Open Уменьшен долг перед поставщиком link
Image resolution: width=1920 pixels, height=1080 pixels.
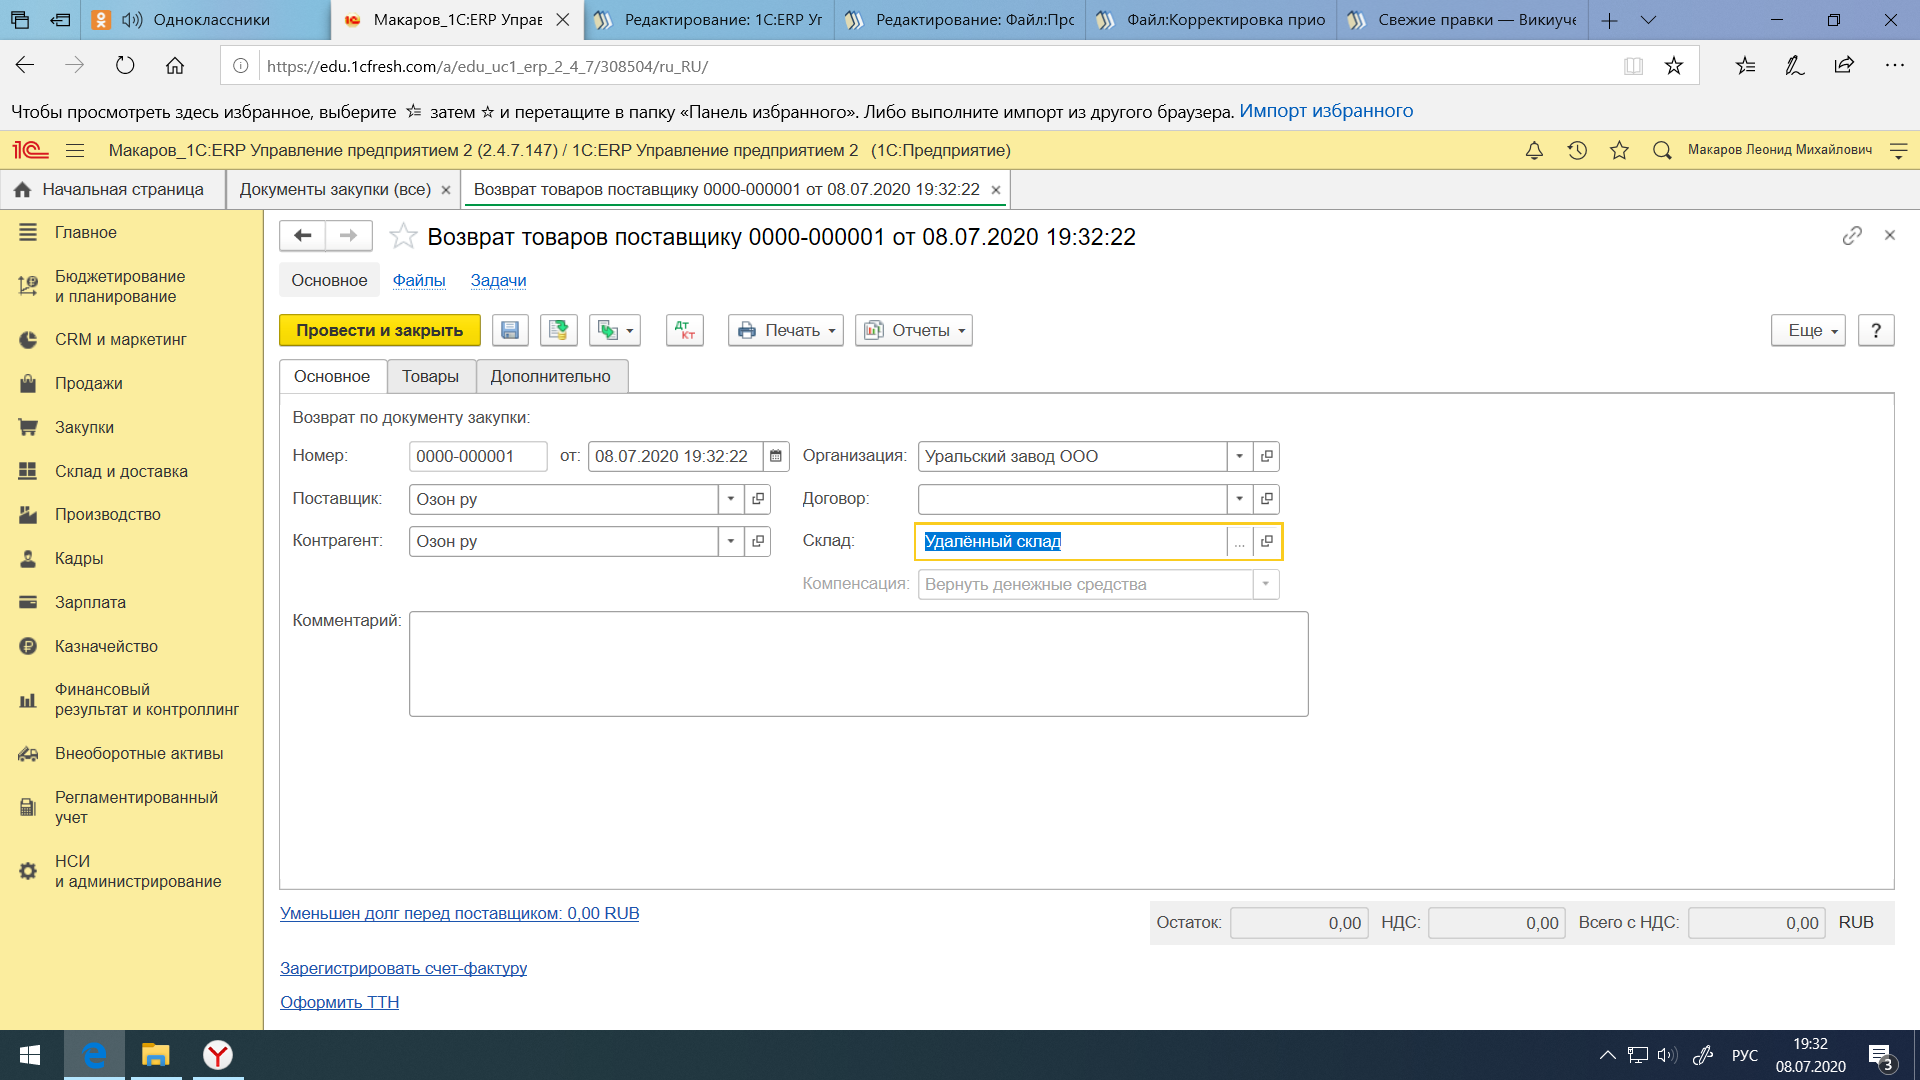click(460, 913)
